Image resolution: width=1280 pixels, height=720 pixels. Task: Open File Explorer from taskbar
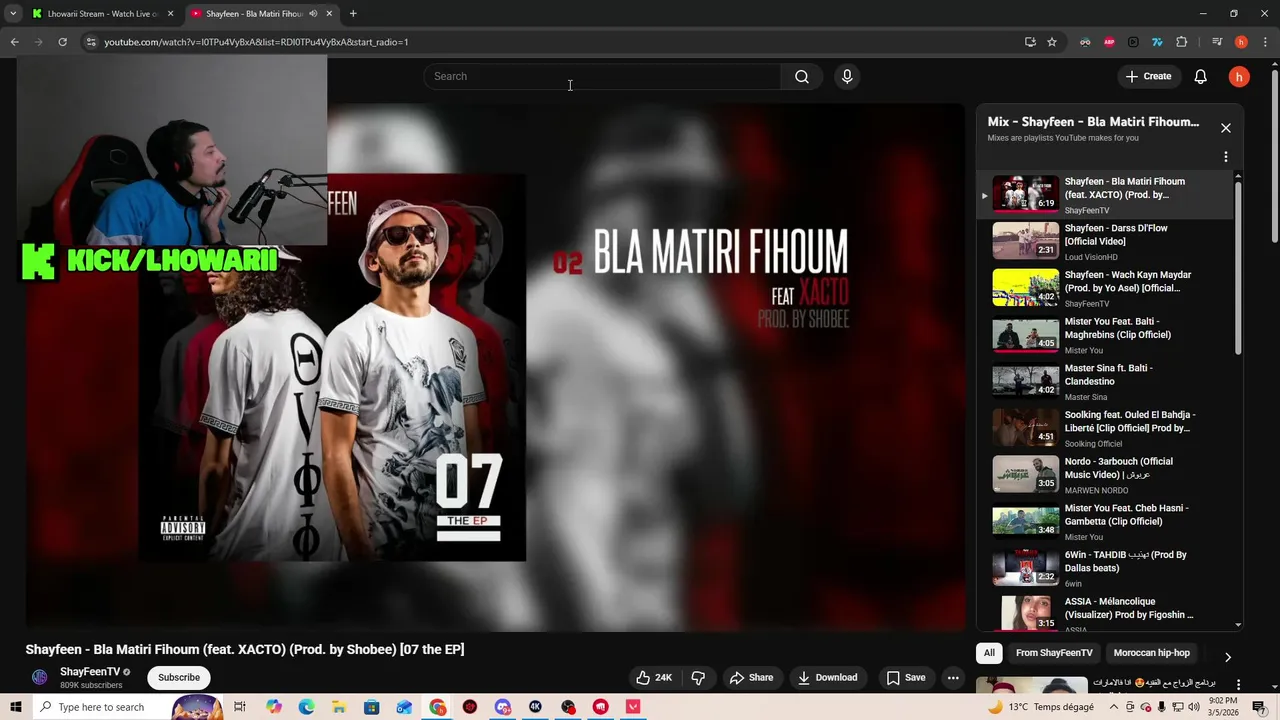(339, 707)
